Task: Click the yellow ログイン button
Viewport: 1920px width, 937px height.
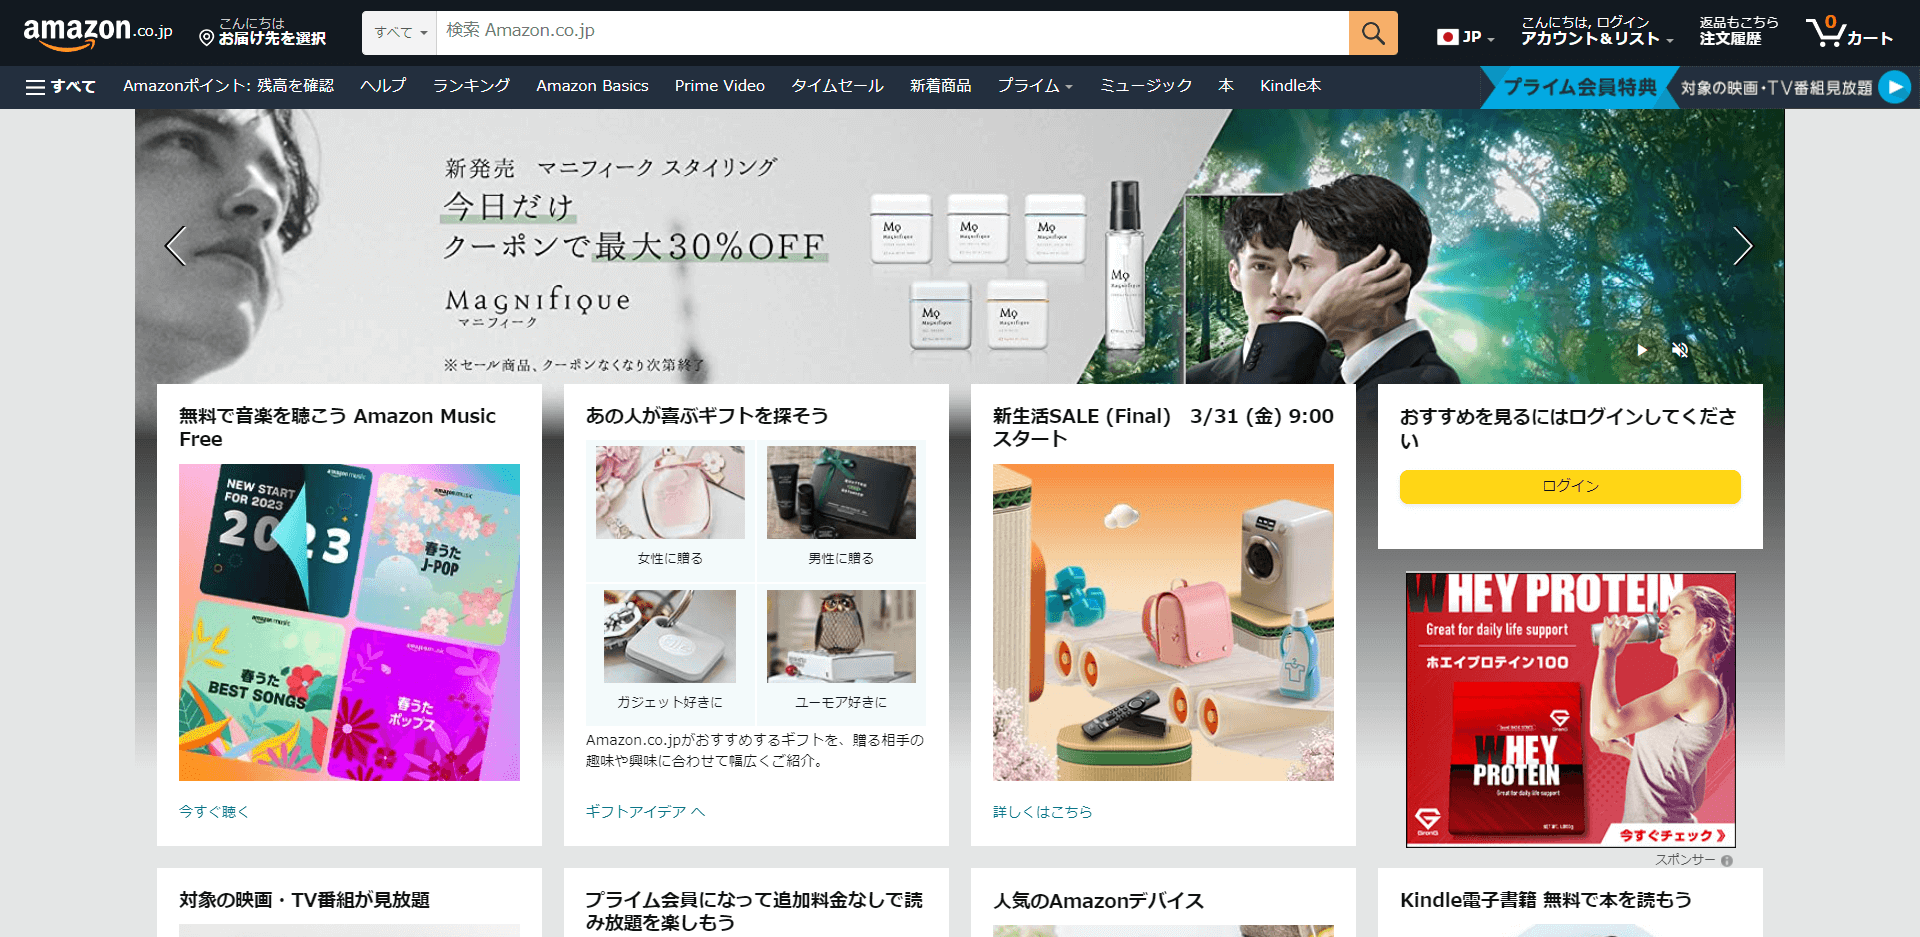Action: (1570, 487)
